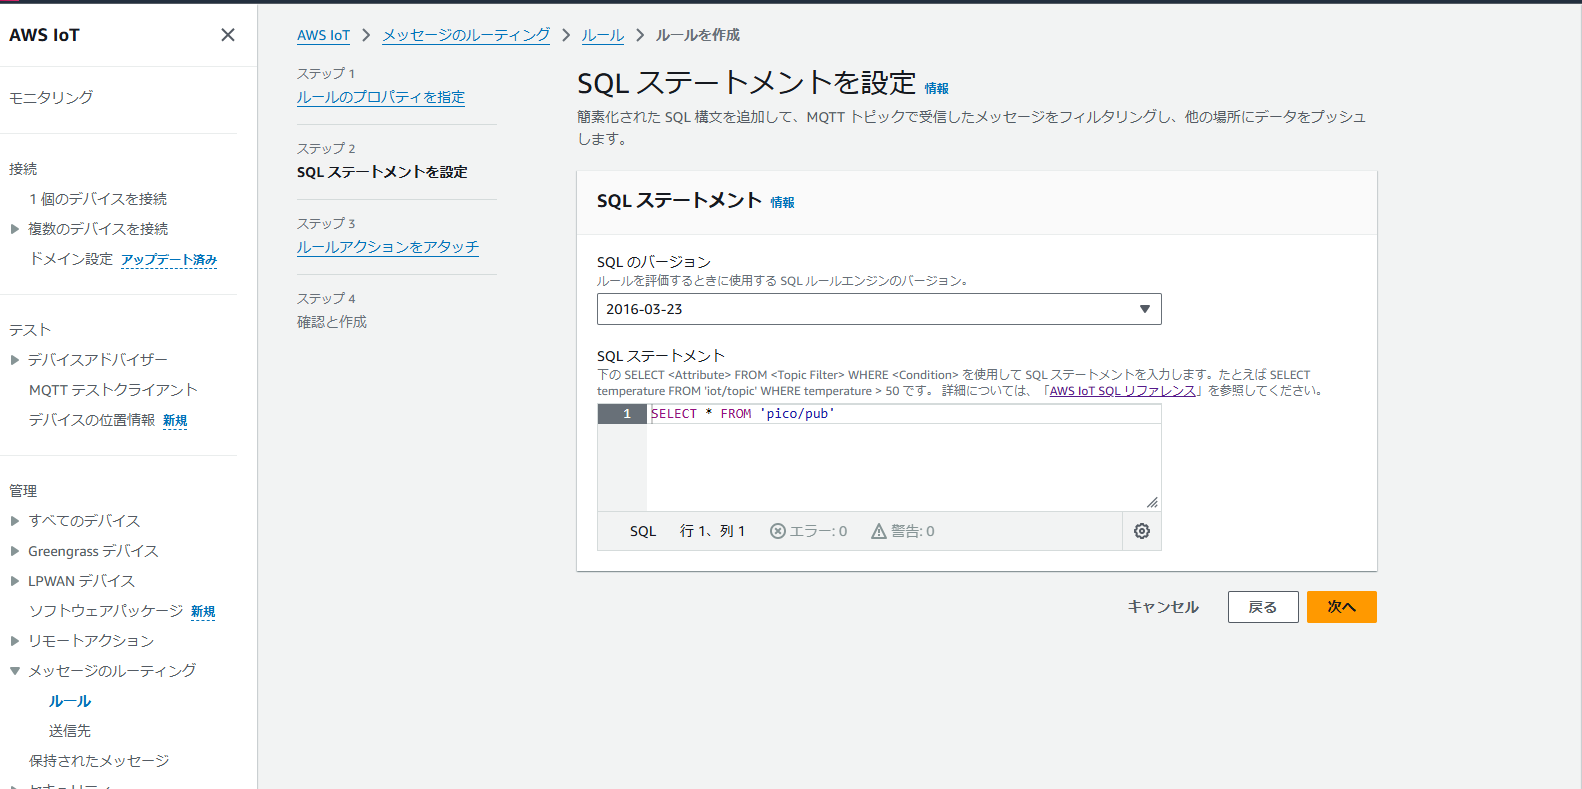Click AWS IoT breadcrumb link
This screenshot has height=789, width=1582.
[x=323, y=35]
